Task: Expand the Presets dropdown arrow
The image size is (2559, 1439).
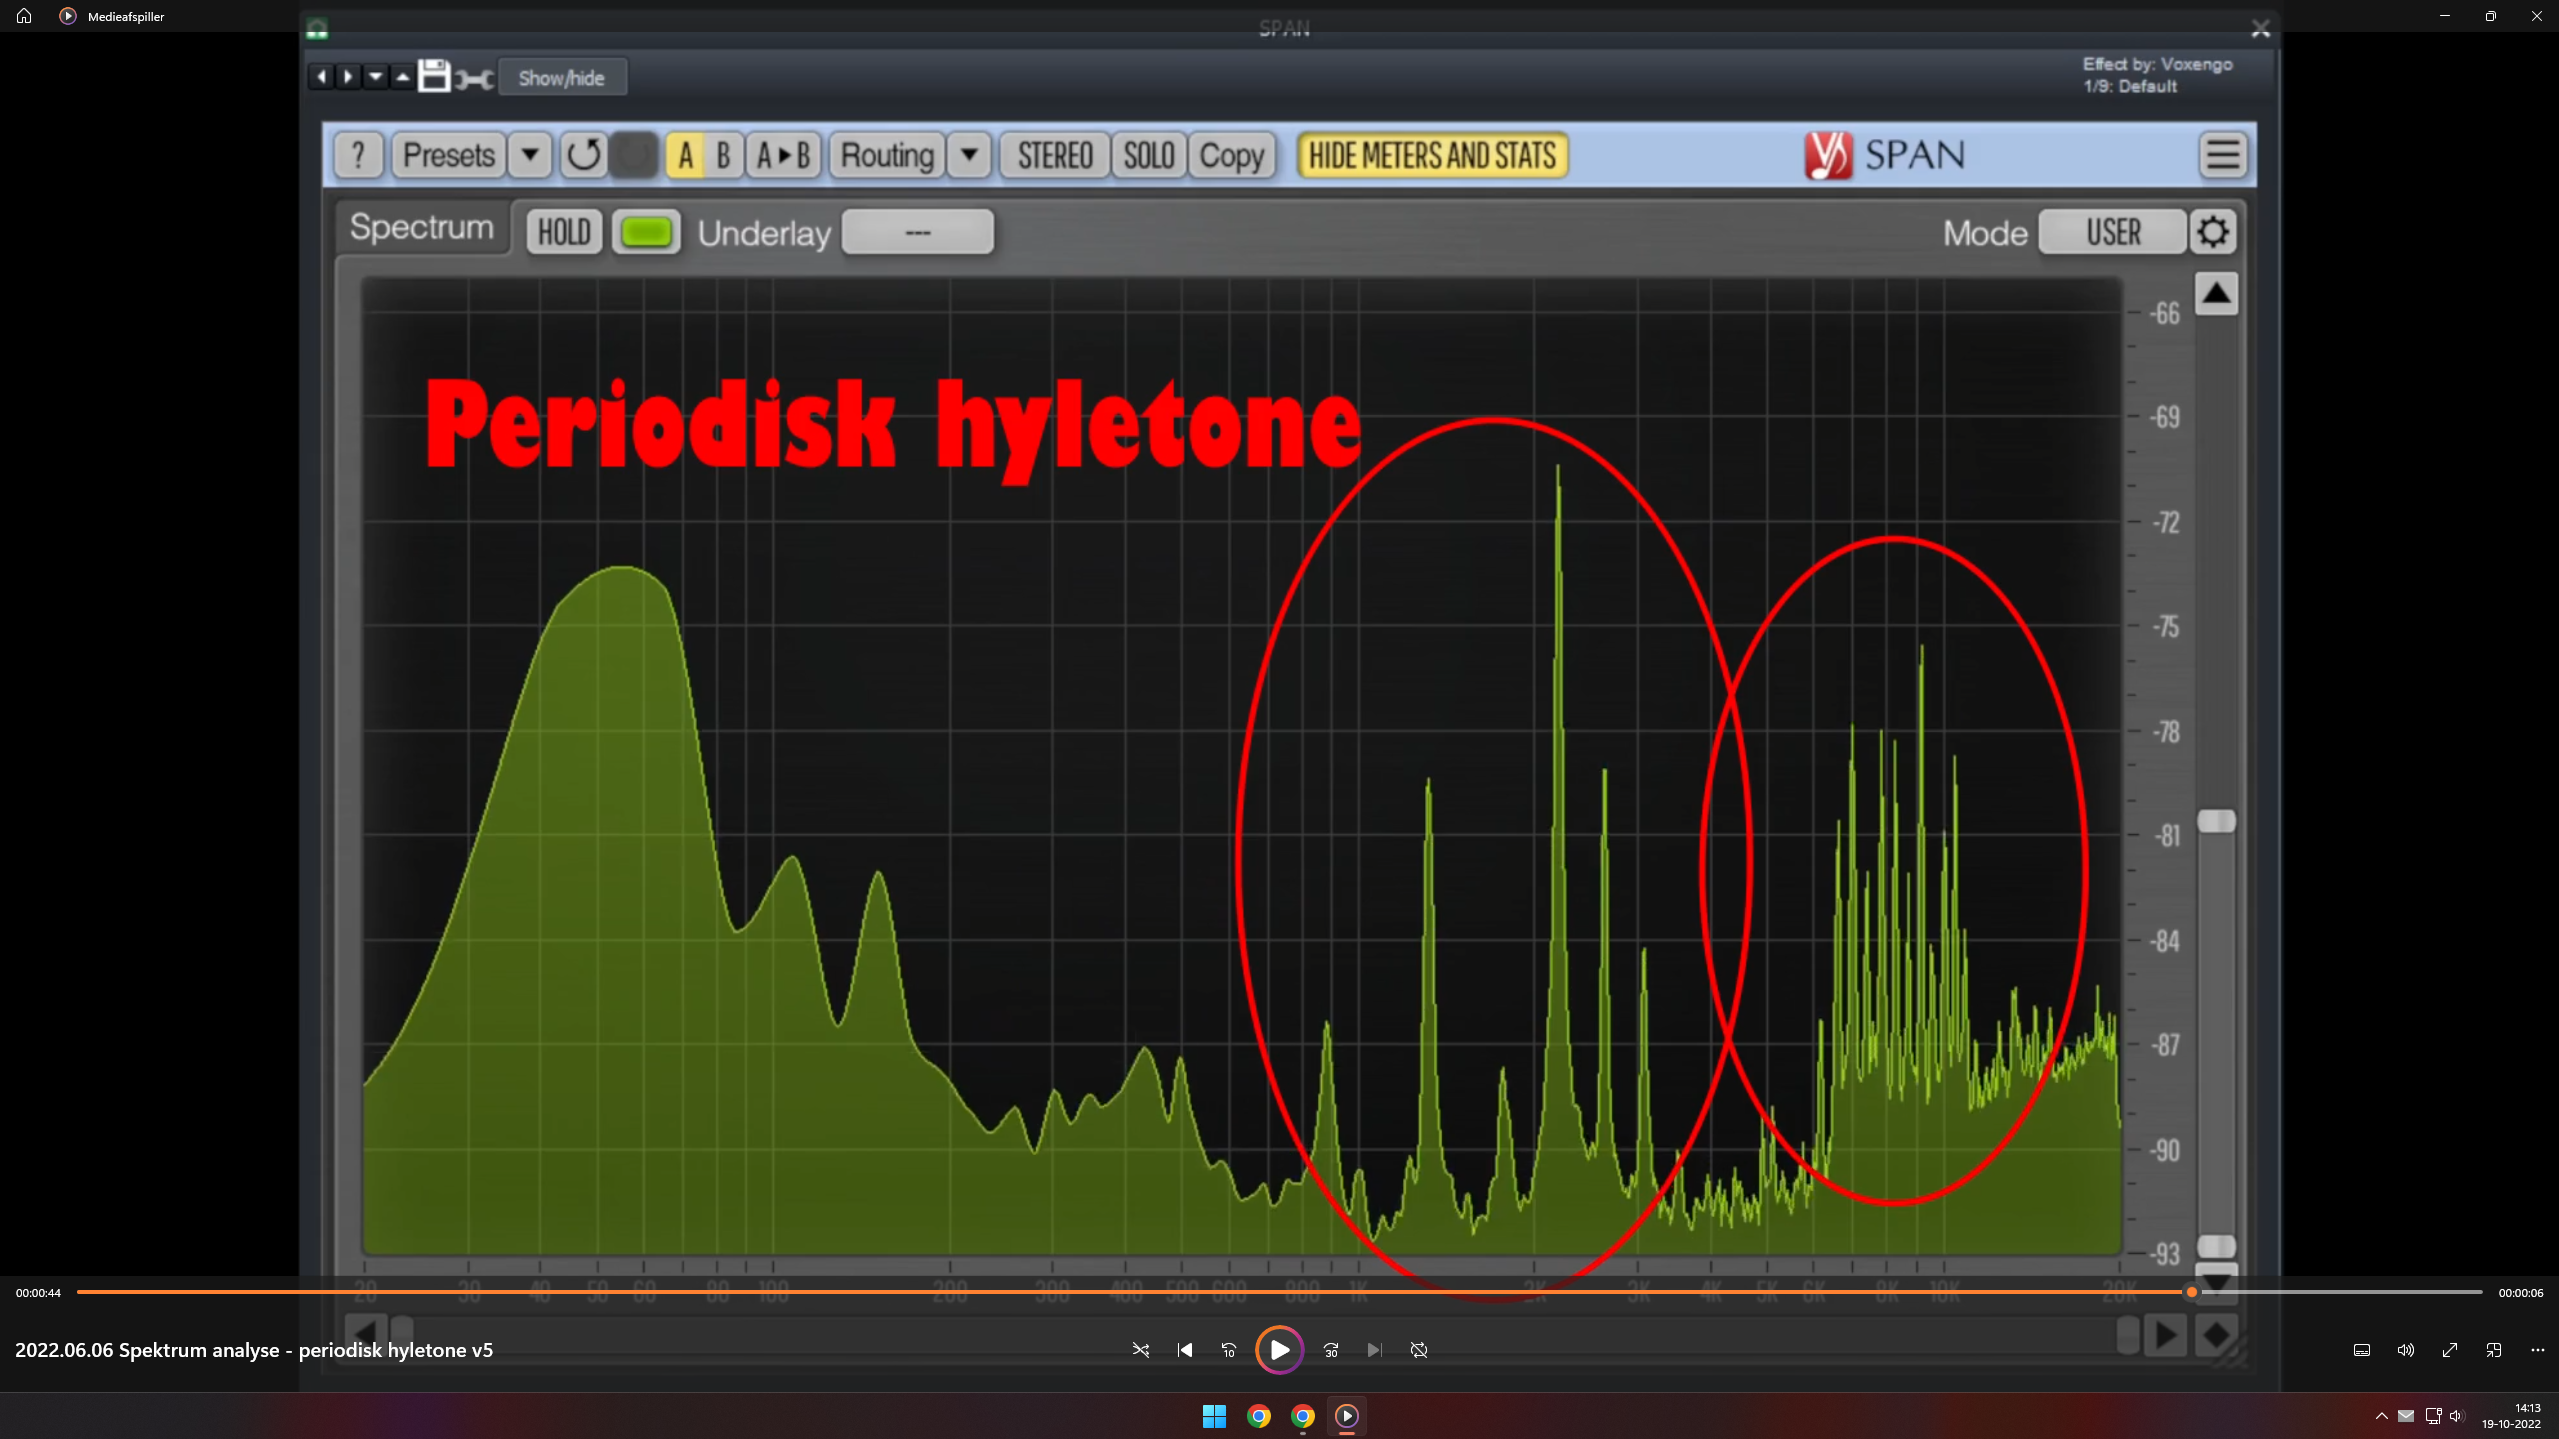Action: [x=530, y=156]
